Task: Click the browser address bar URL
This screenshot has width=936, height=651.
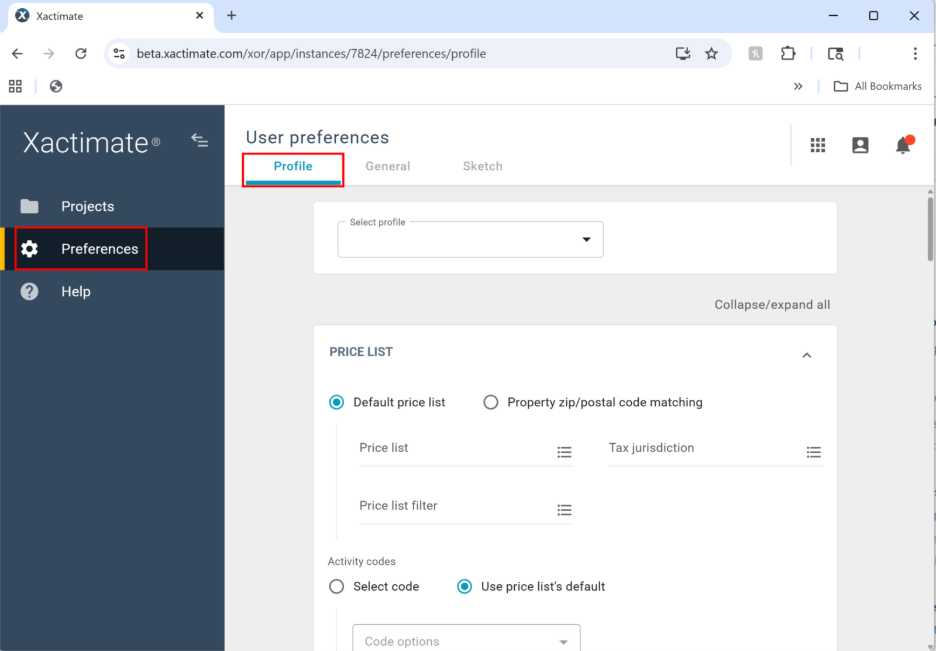Action: (311, 54)
